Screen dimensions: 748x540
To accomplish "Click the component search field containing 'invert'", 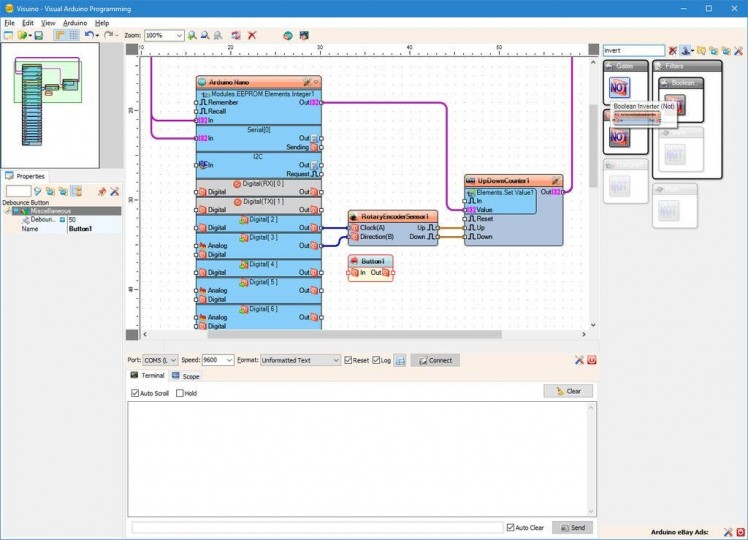I will pos(633,50).
